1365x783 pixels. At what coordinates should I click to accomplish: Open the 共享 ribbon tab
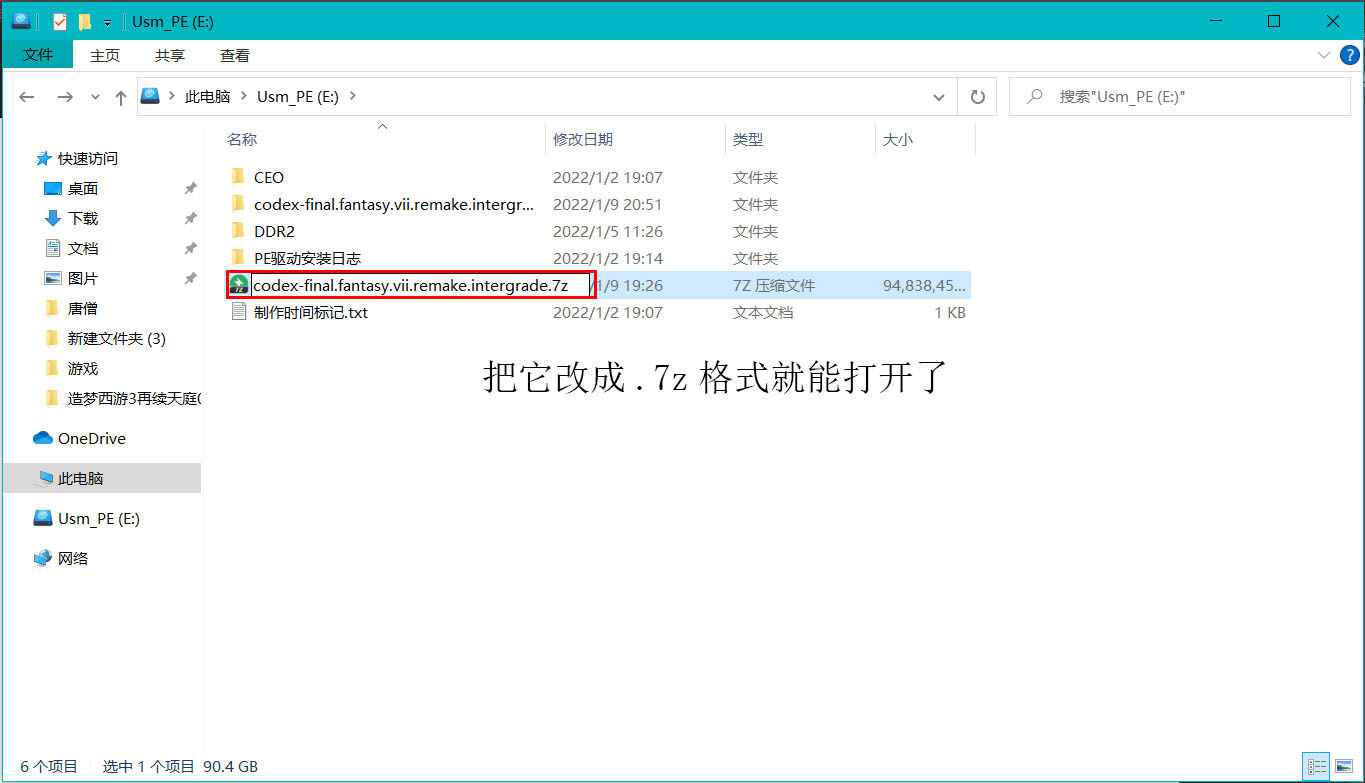click(x=170, y=55)
